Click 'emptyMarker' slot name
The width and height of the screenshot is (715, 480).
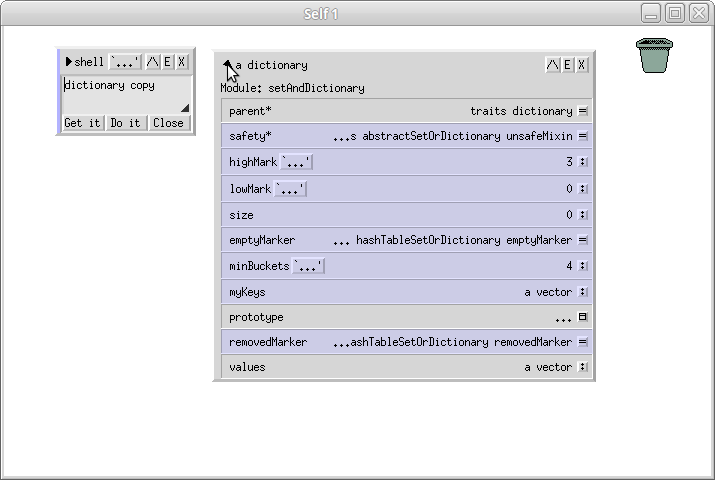pyautogui.click(x=262, y=240)
